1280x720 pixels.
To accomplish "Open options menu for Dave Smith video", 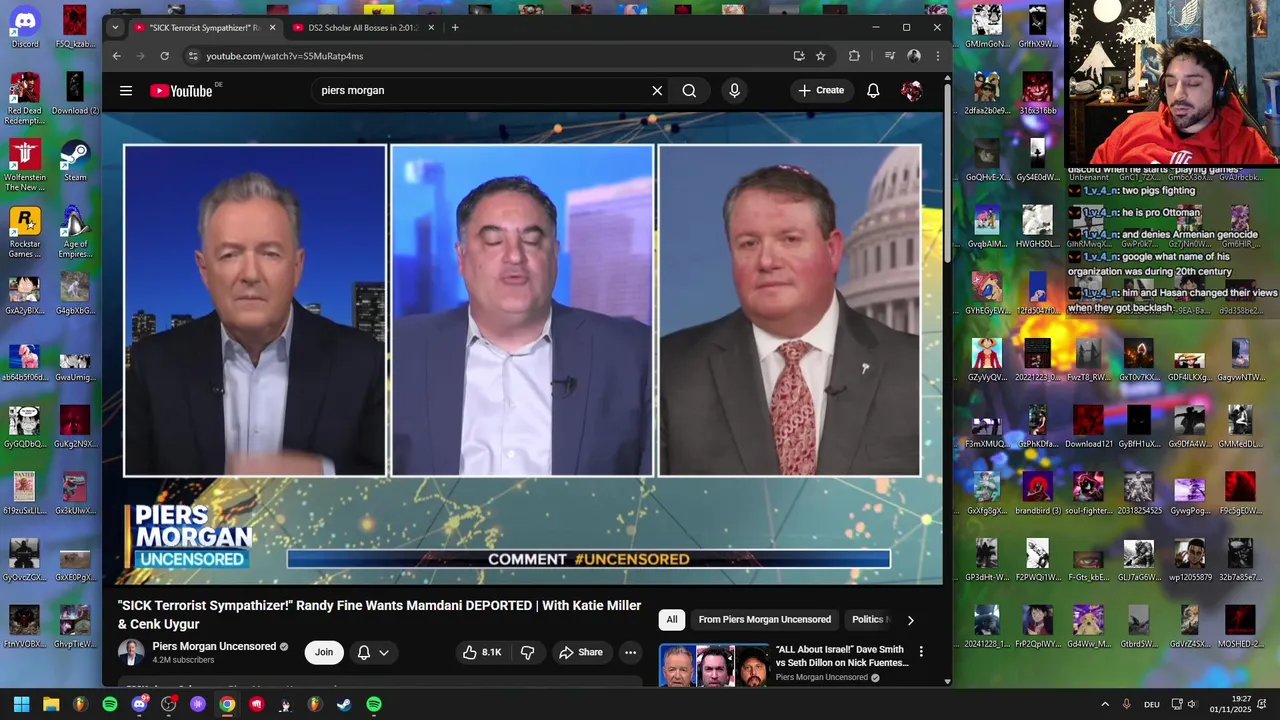I will (921, 651).
